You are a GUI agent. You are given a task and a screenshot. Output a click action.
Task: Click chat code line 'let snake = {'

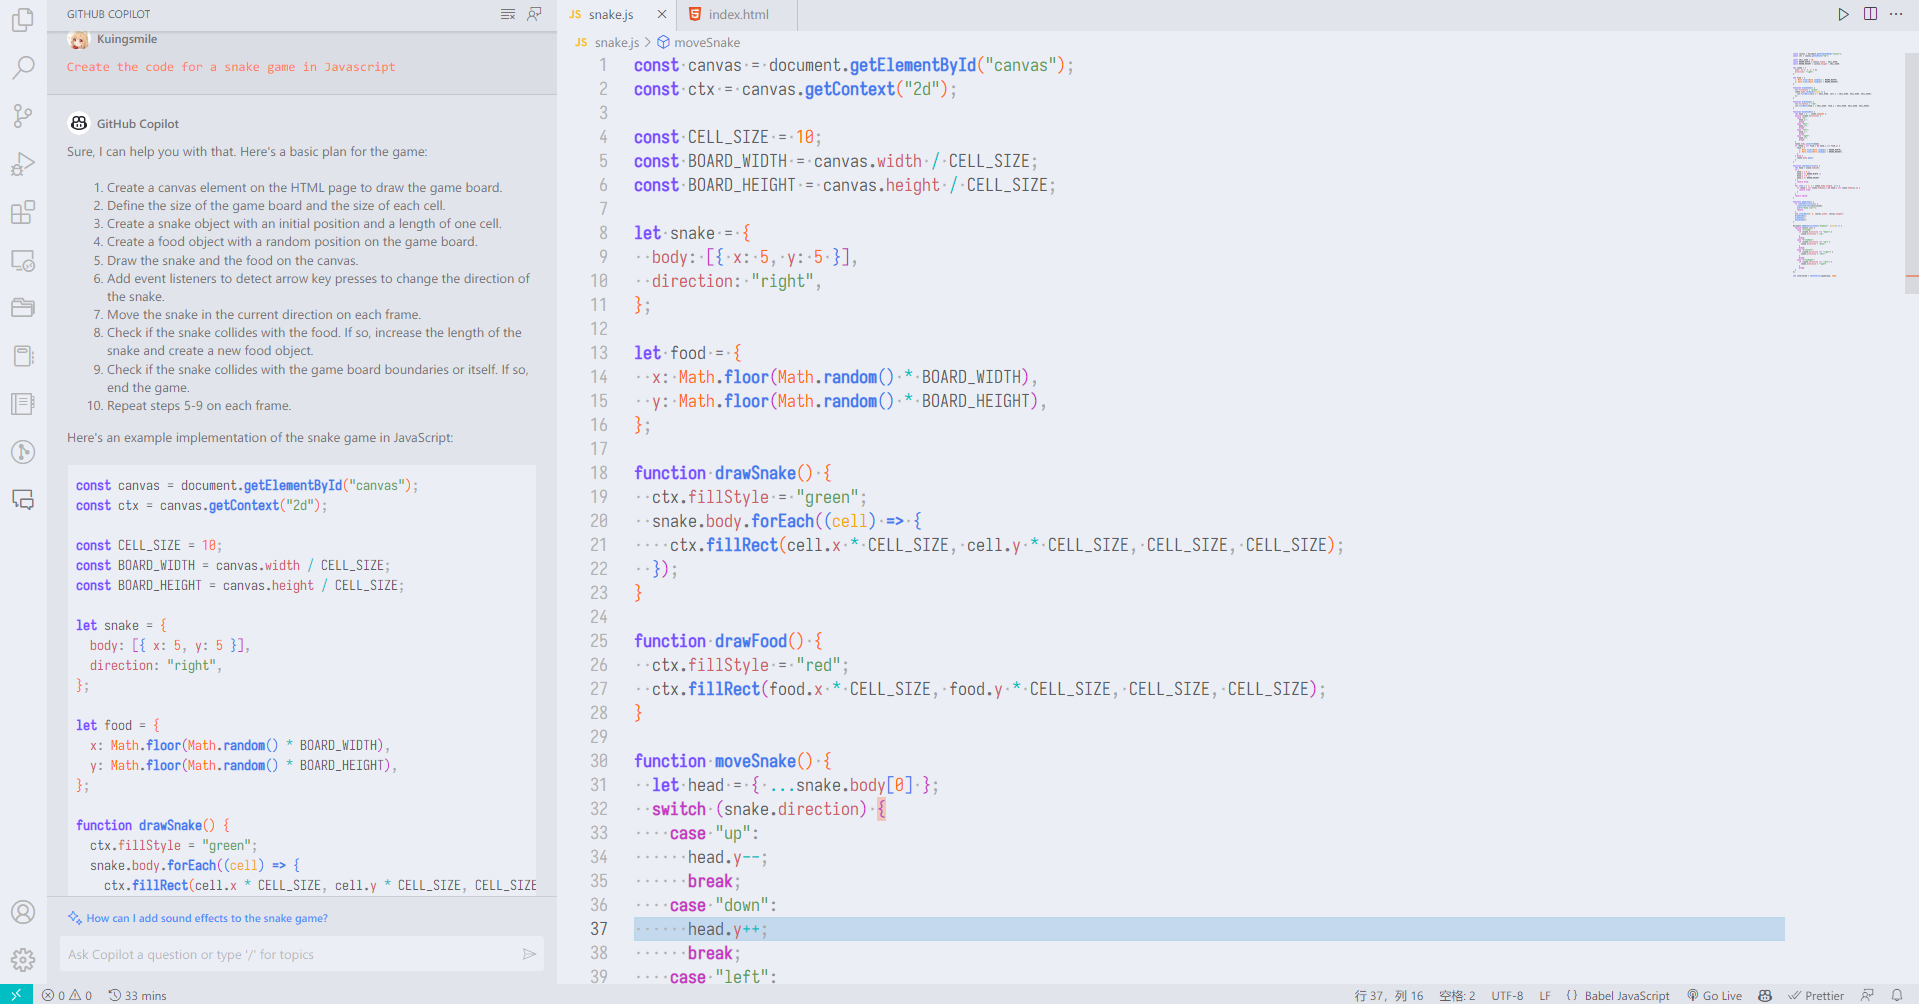tap(121, 625)
